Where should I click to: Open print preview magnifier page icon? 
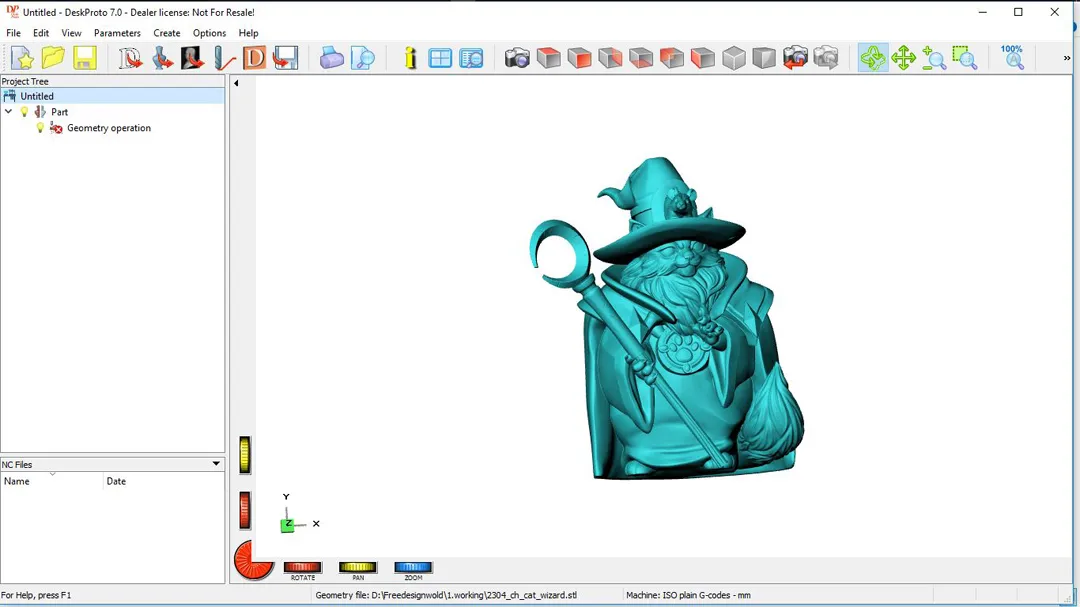363,58
